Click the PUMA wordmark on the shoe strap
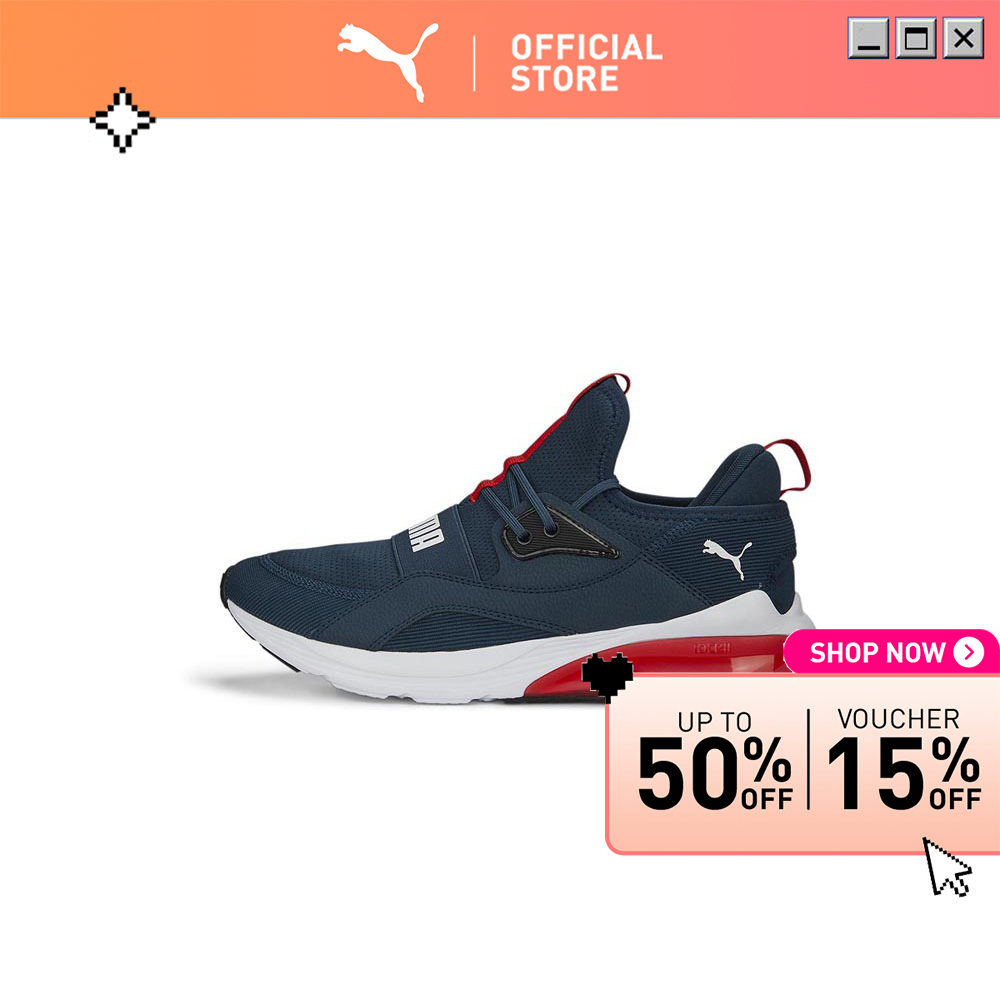 425,531
